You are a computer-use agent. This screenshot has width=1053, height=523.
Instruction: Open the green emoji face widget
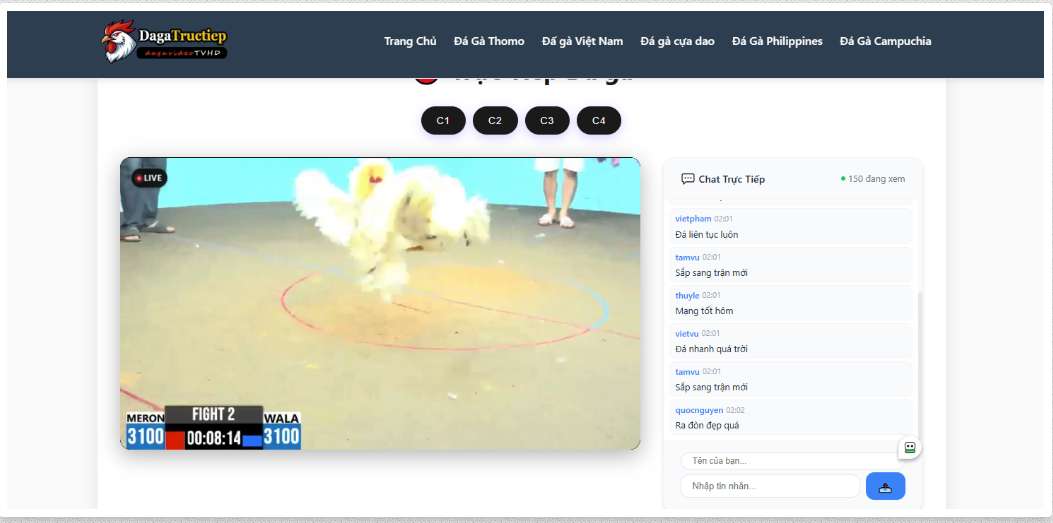(909, 448)
